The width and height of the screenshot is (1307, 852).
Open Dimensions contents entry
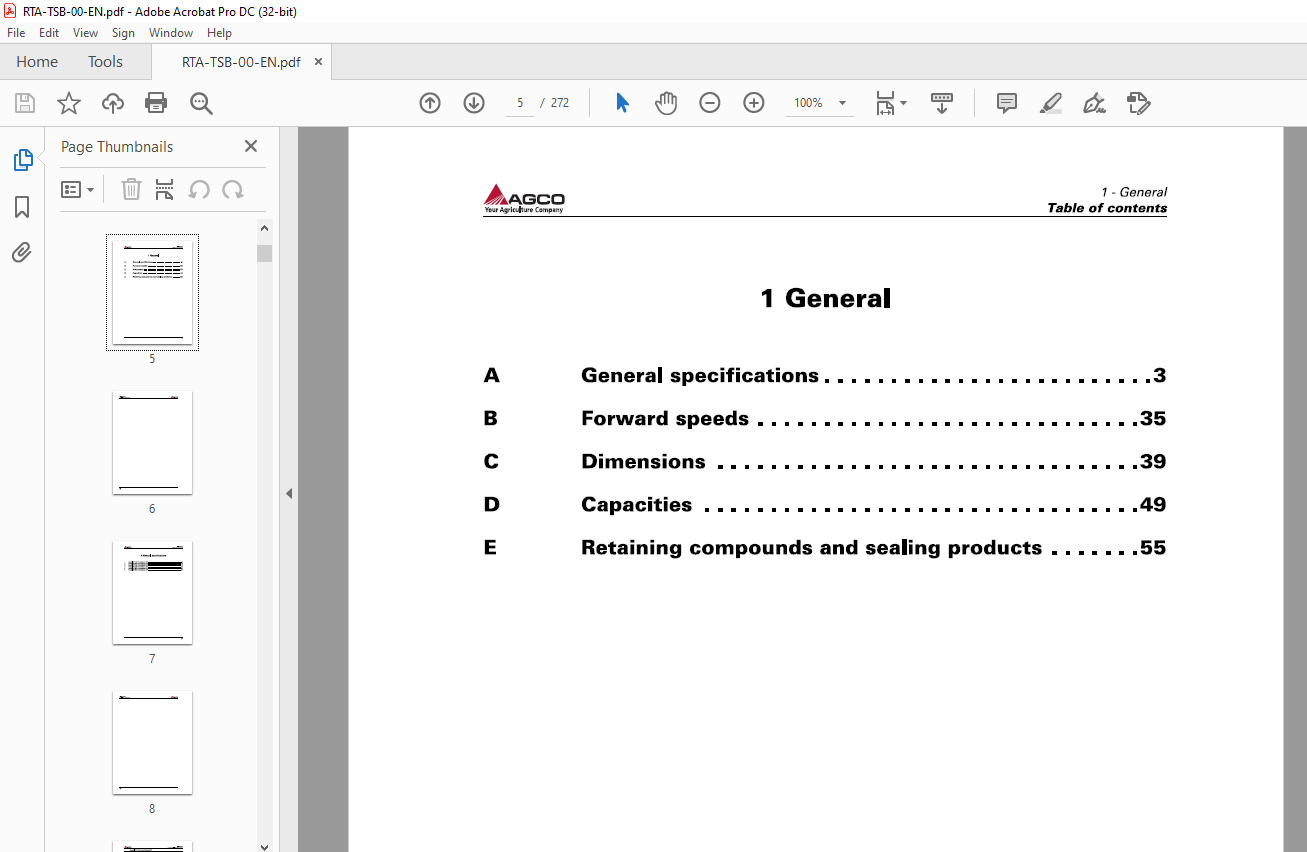point(824,462)
